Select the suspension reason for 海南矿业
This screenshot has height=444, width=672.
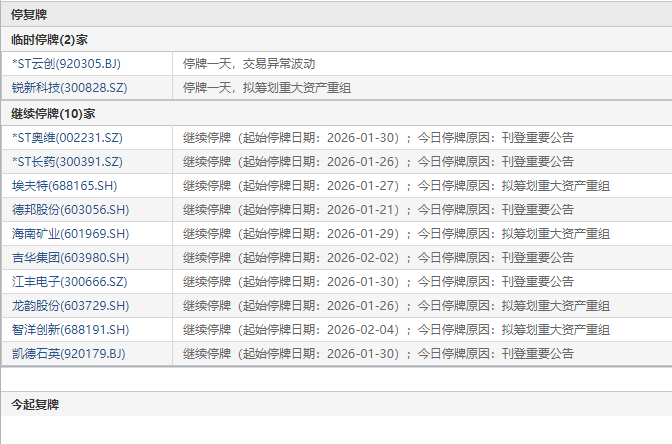pyautogui.click(x=396, y=234)
